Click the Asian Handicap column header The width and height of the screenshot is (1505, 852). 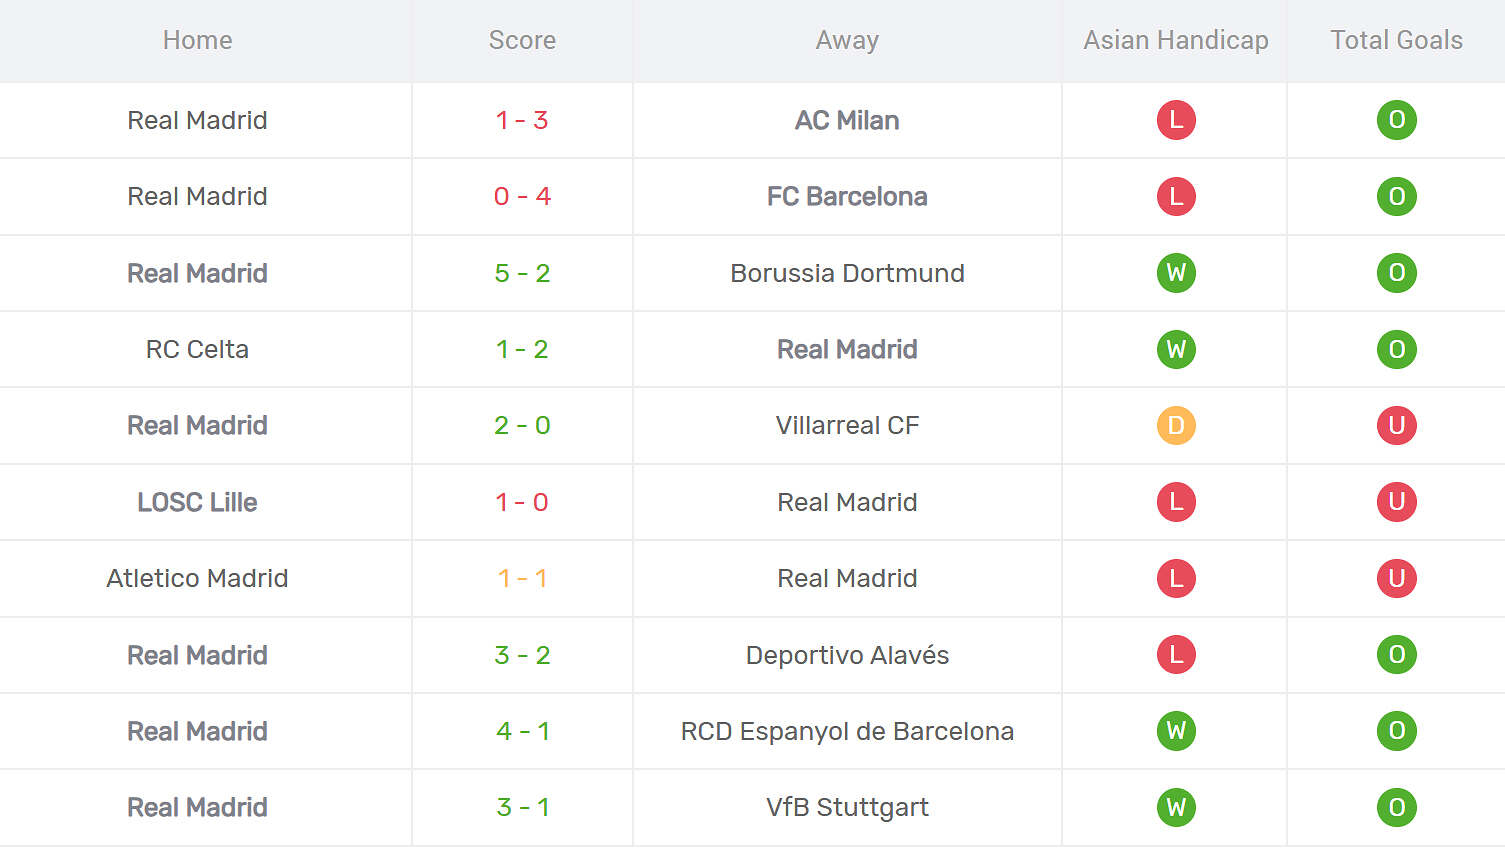click(x=1176, y=40)
